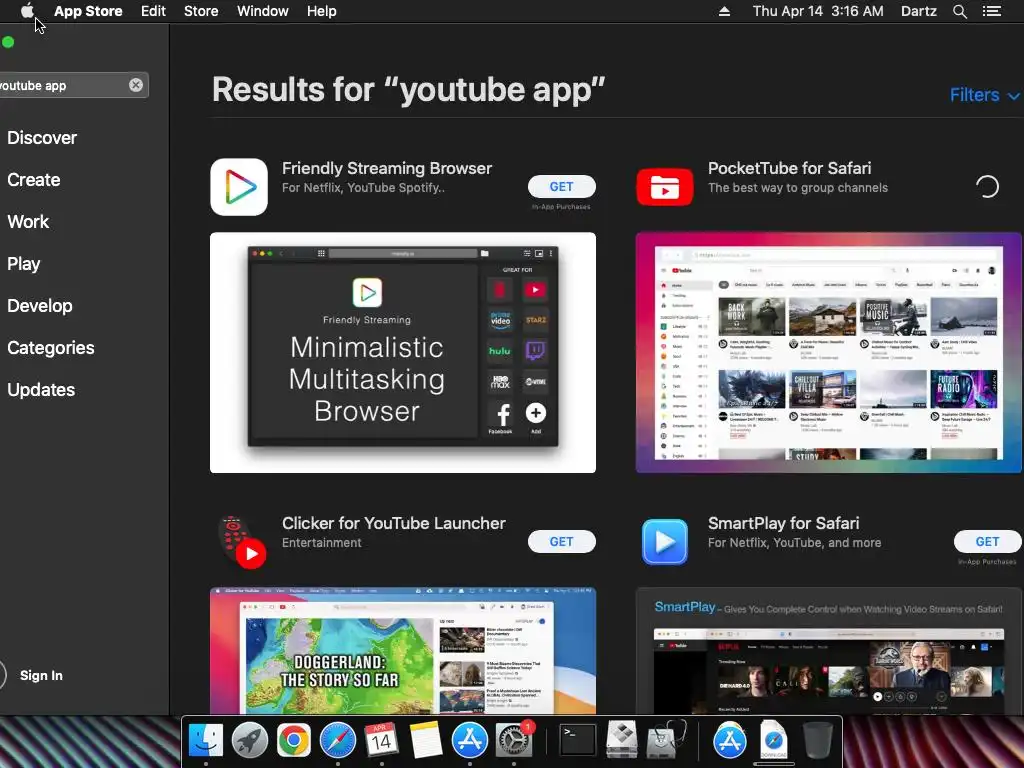Viewport: 1024px width, 768px height.
Task: Click the Friendly Streaming Browser title
Action: click(x=387, y=168)
